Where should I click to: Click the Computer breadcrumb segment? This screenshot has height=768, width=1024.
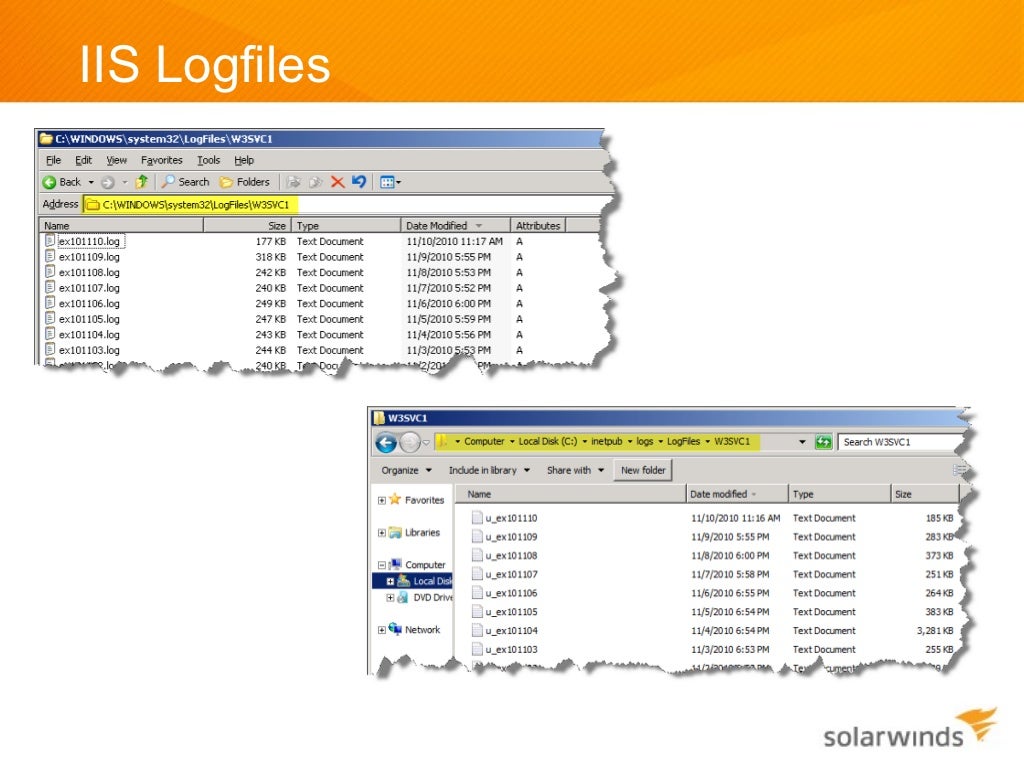(484, 441)
